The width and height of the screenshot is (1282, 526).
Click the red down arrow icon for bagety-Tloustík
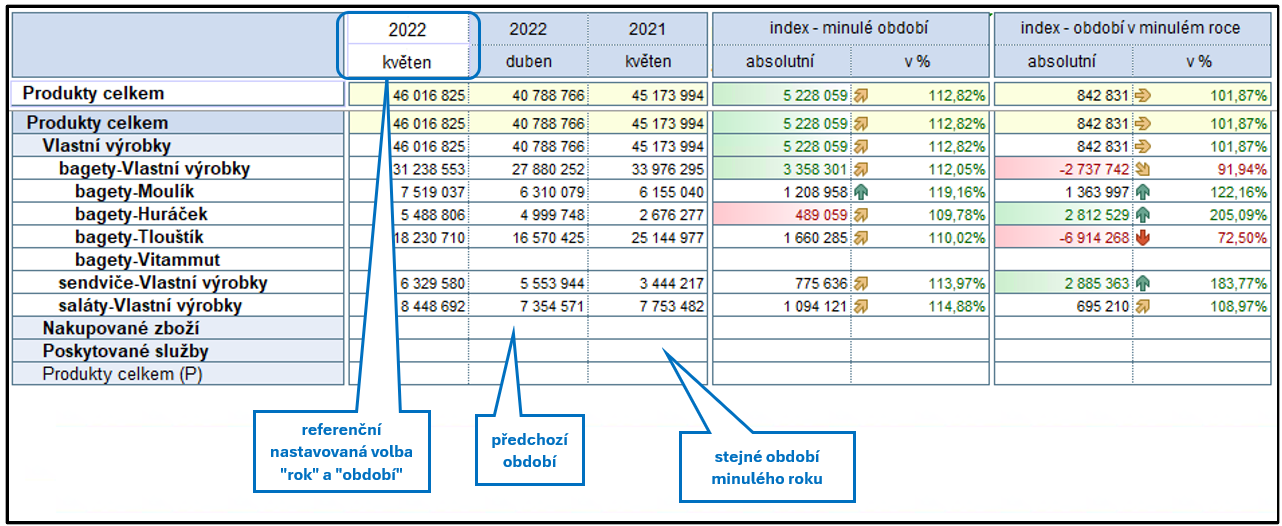click(x=1143, y=238)
